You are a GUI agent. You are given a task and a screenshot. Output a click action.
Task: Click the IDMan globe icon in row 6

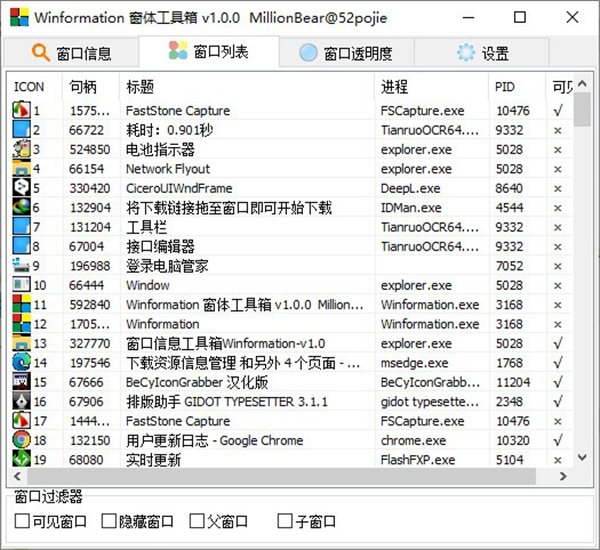pos(22,208)
